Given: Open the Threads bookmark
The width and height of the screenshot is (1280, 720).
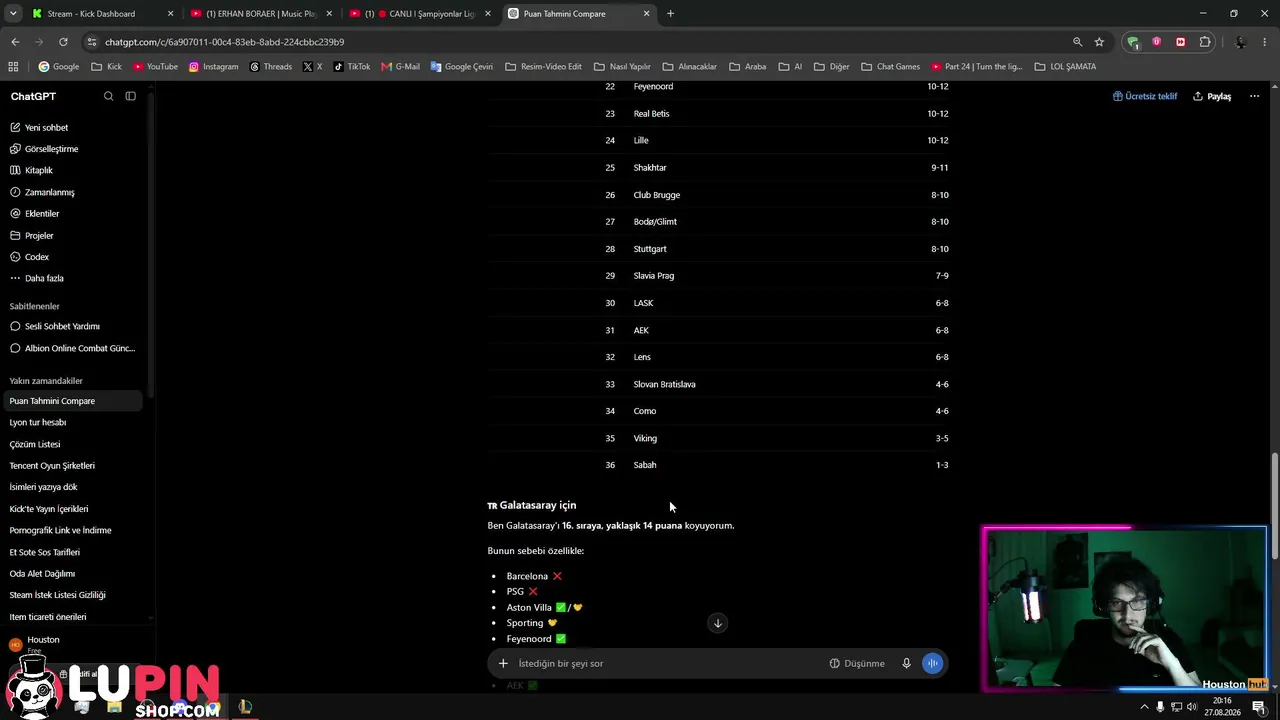Looking at the screenshot, I should [271, 67].
